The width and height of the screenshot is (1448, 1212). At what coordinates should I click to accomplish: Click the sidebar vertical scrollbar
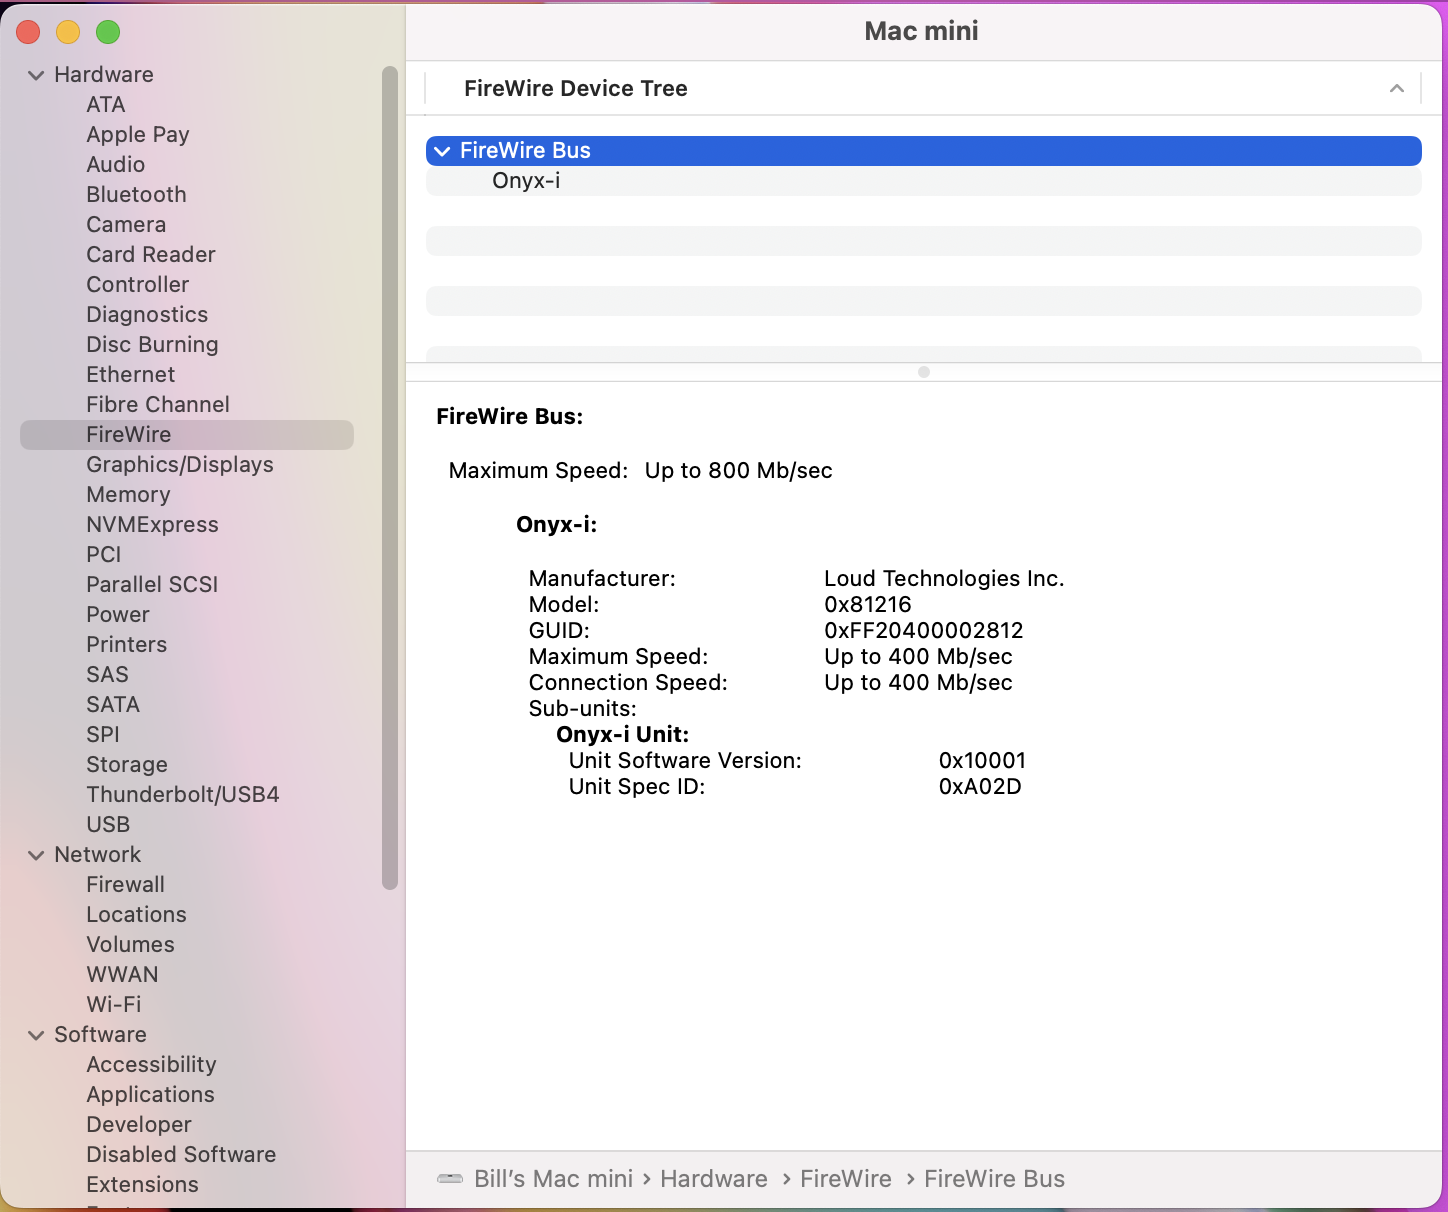click(390, 478)
